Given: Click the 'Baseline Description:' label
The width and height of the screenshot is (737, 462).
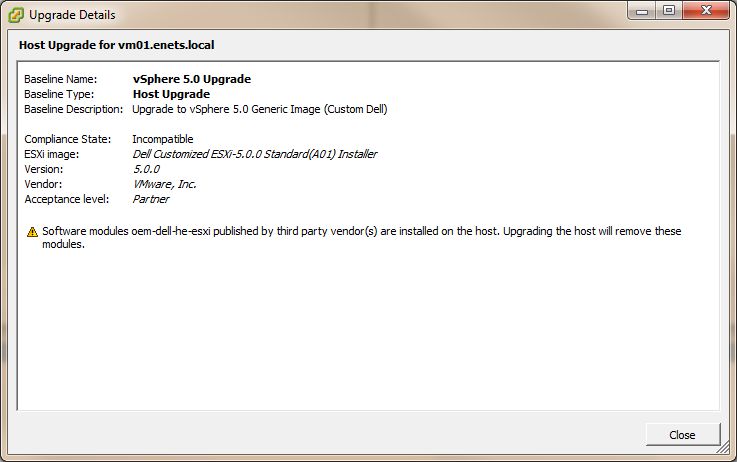Looking at the screenshot, I should (74, 109).
